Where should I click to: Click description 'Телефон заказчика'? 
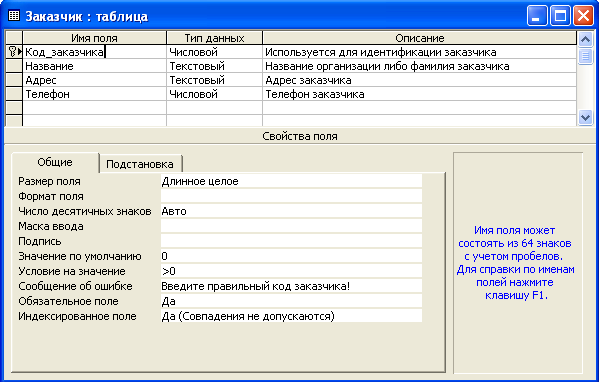click(x=419, y=94)
